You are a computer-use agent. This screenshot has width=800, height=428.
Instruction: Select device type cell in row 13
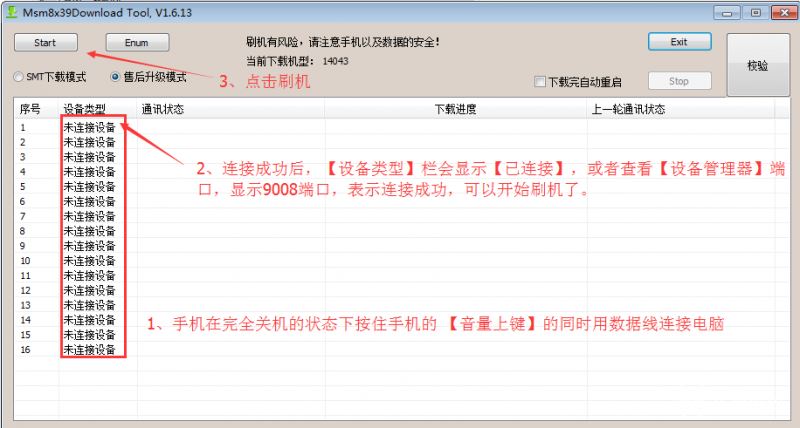(90, 305)
